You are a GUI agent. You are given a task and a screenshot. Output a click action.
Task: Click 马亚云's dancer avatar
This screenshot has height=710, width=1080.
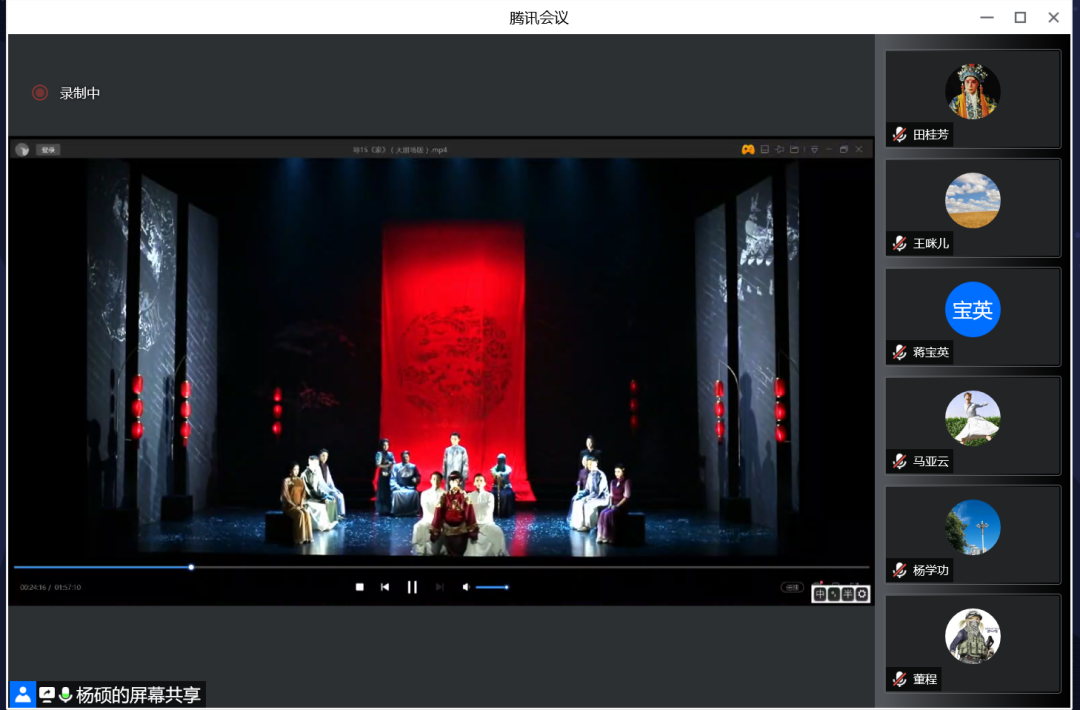pos(973,418)
